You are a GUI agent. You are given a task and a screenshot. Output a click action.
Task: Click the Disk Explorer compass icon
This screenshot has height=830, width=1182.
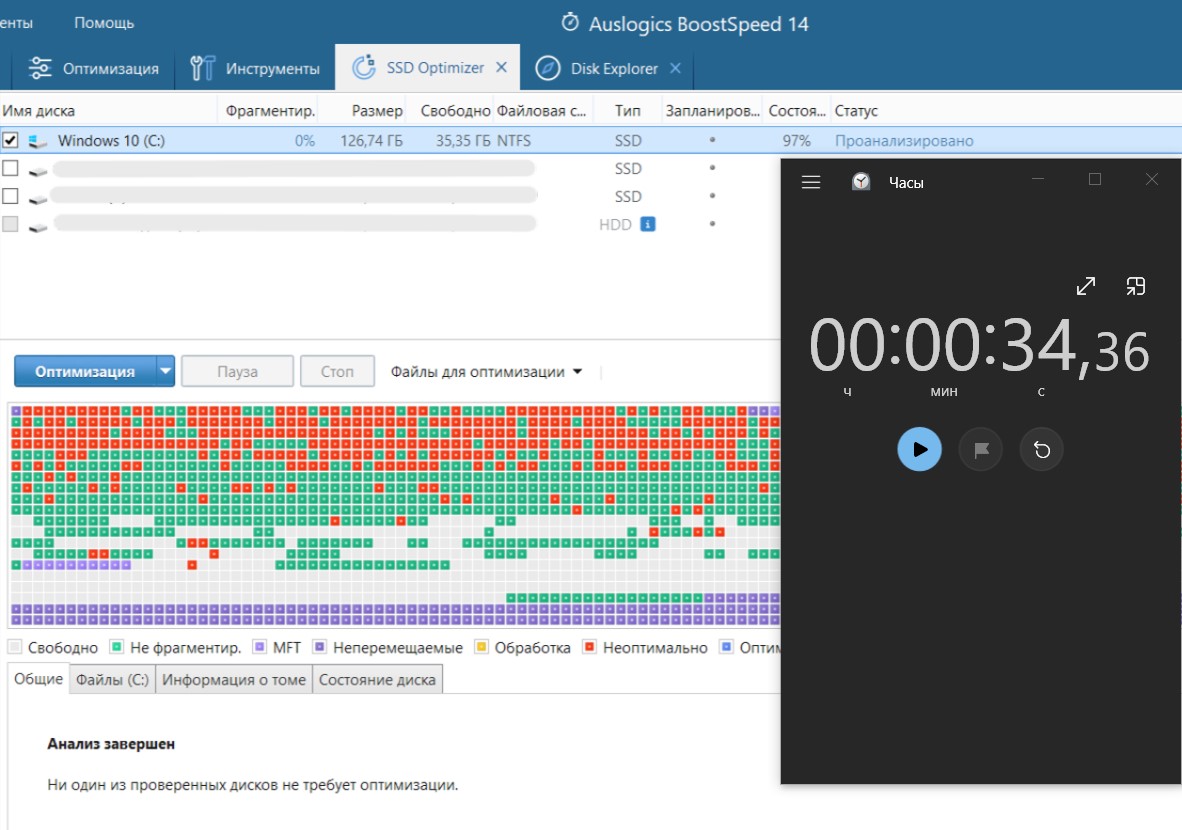[547, 69]
